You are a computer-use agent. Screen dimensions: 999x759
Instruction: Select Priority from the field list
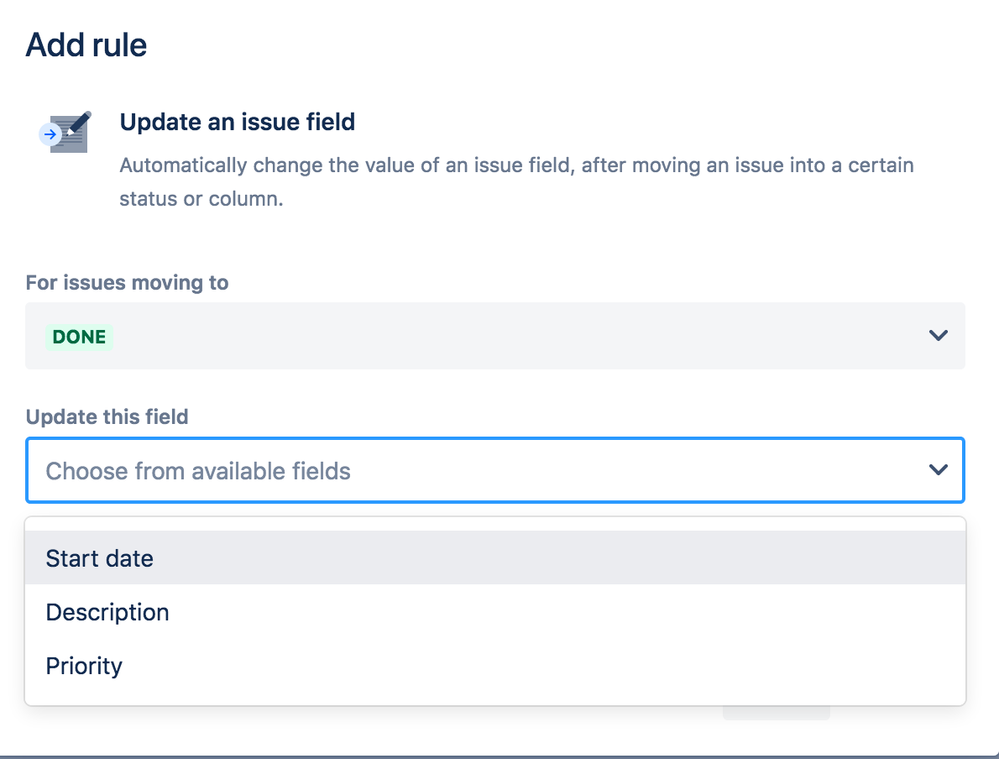click(84, 666)
